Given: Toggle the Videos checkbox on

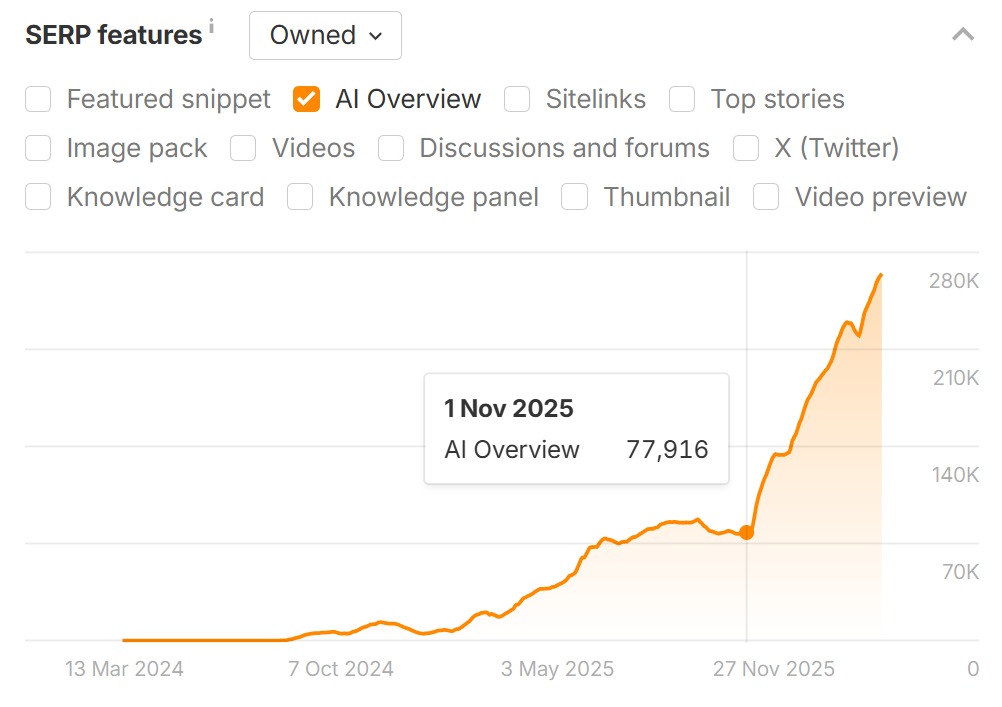Looking at the screenshot, I should tap(243, 148).
